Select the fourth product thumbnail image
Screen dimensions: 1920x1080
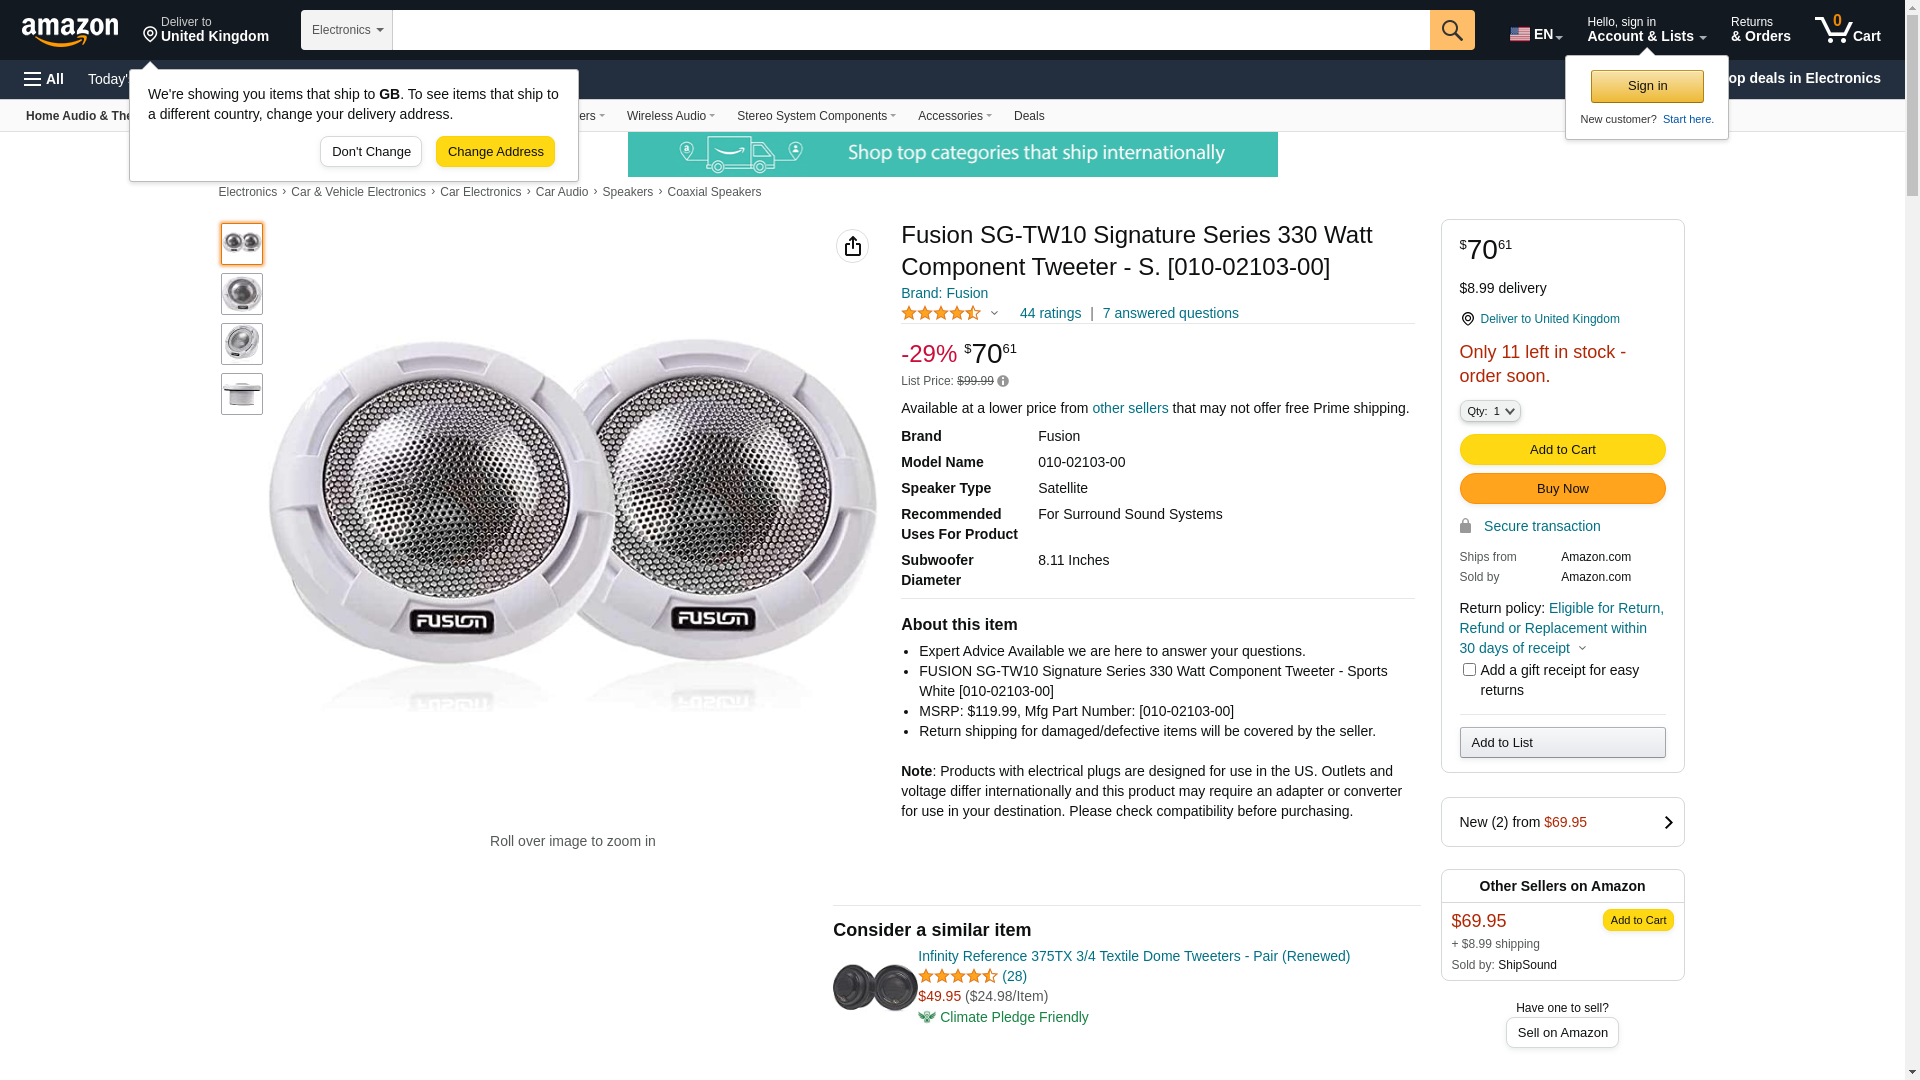[x=242, y=394]
